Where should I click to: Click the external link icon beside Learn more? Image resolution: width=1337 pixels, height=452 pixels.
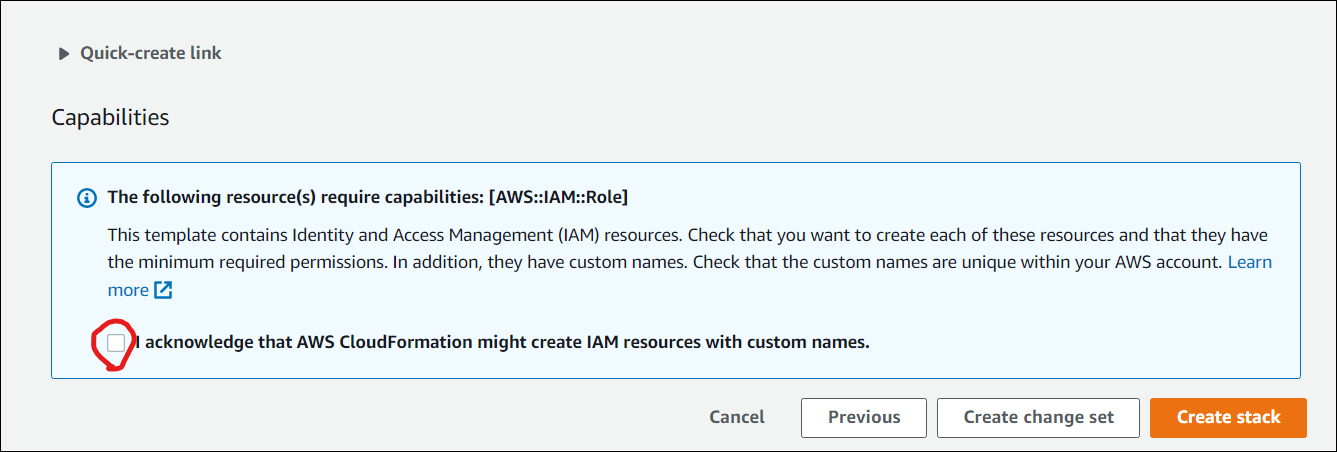click(x=163, y=291)
